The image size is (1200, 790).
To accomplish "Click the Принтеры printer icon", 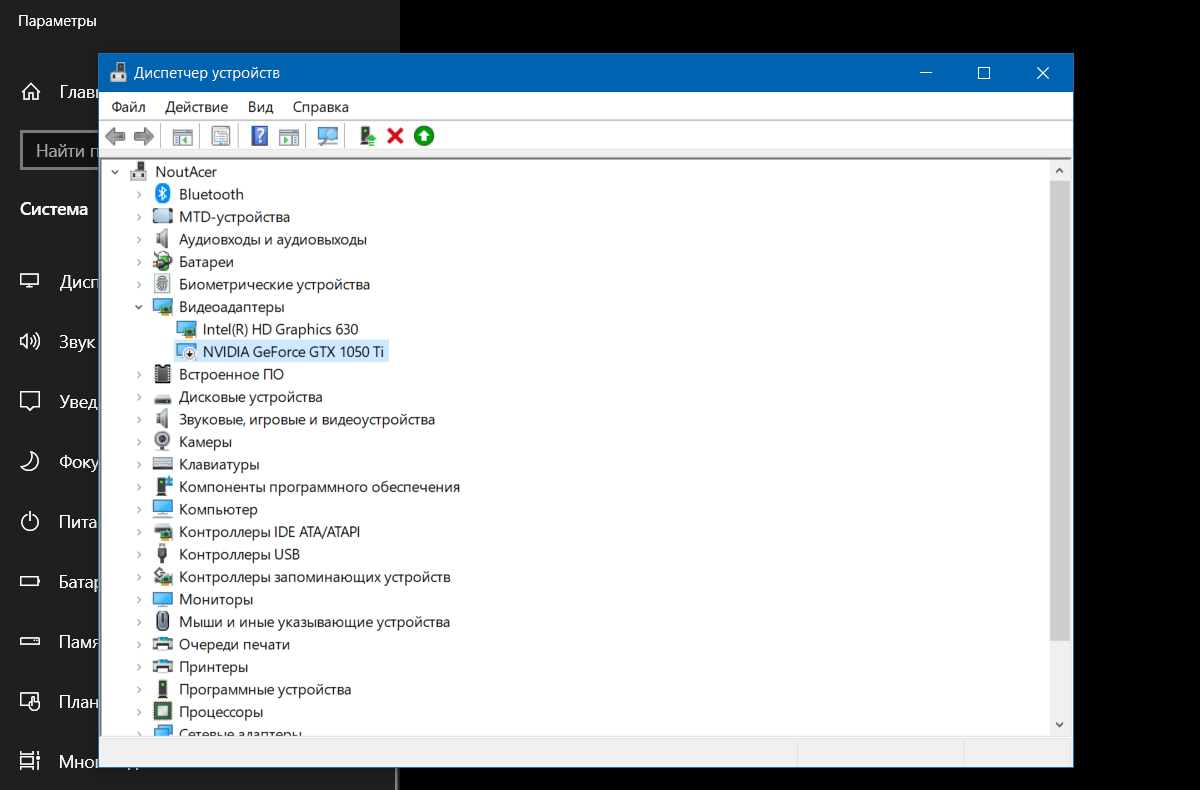I will click(x=162, y=667).
